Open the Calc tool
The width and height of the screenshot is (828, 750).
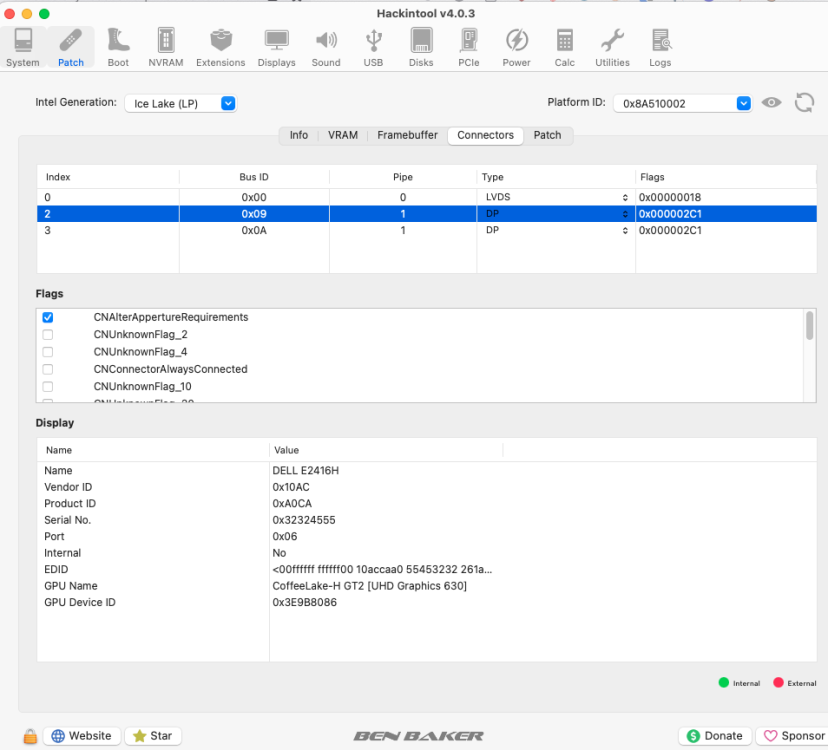tap(564, 48)
